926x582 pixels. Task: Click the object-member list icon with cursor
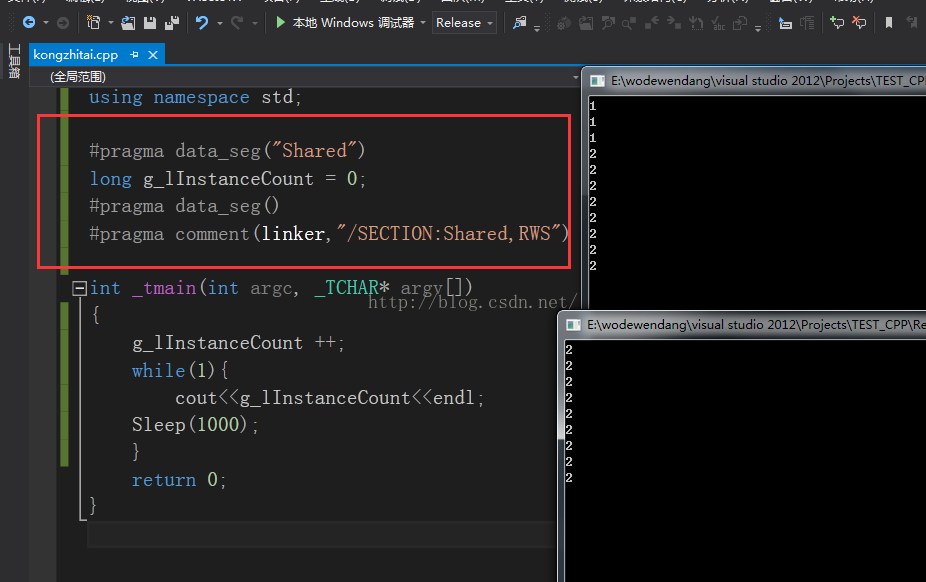(x=785, y=23)
